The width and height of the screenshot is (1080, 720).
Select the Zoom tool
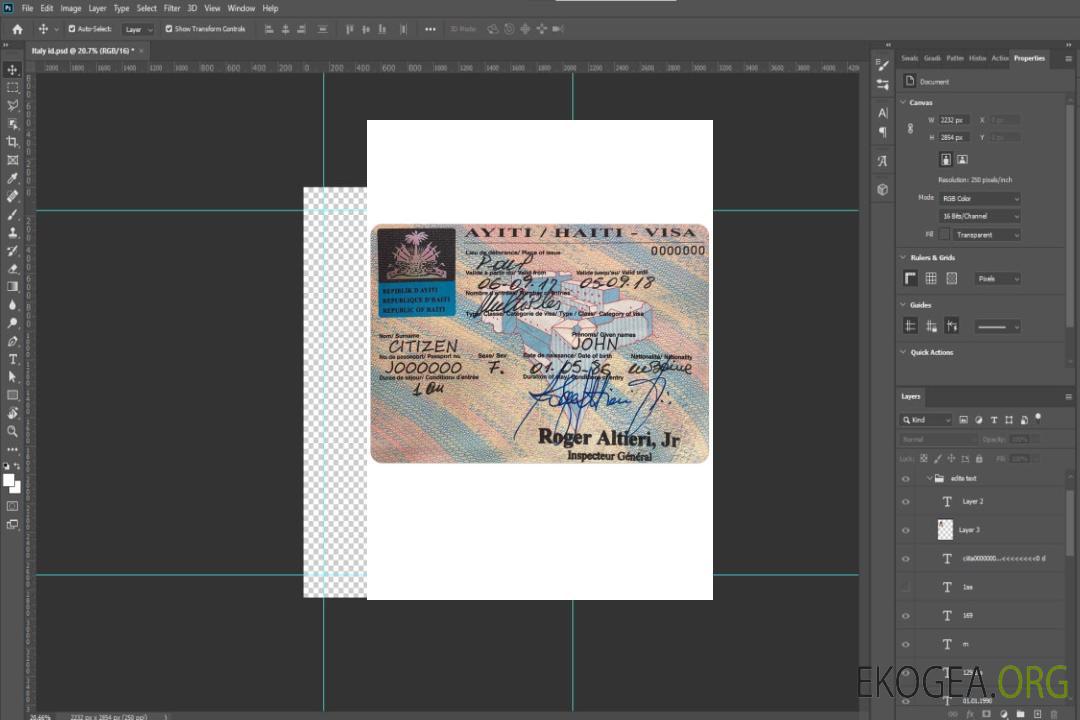coord(12,431)
